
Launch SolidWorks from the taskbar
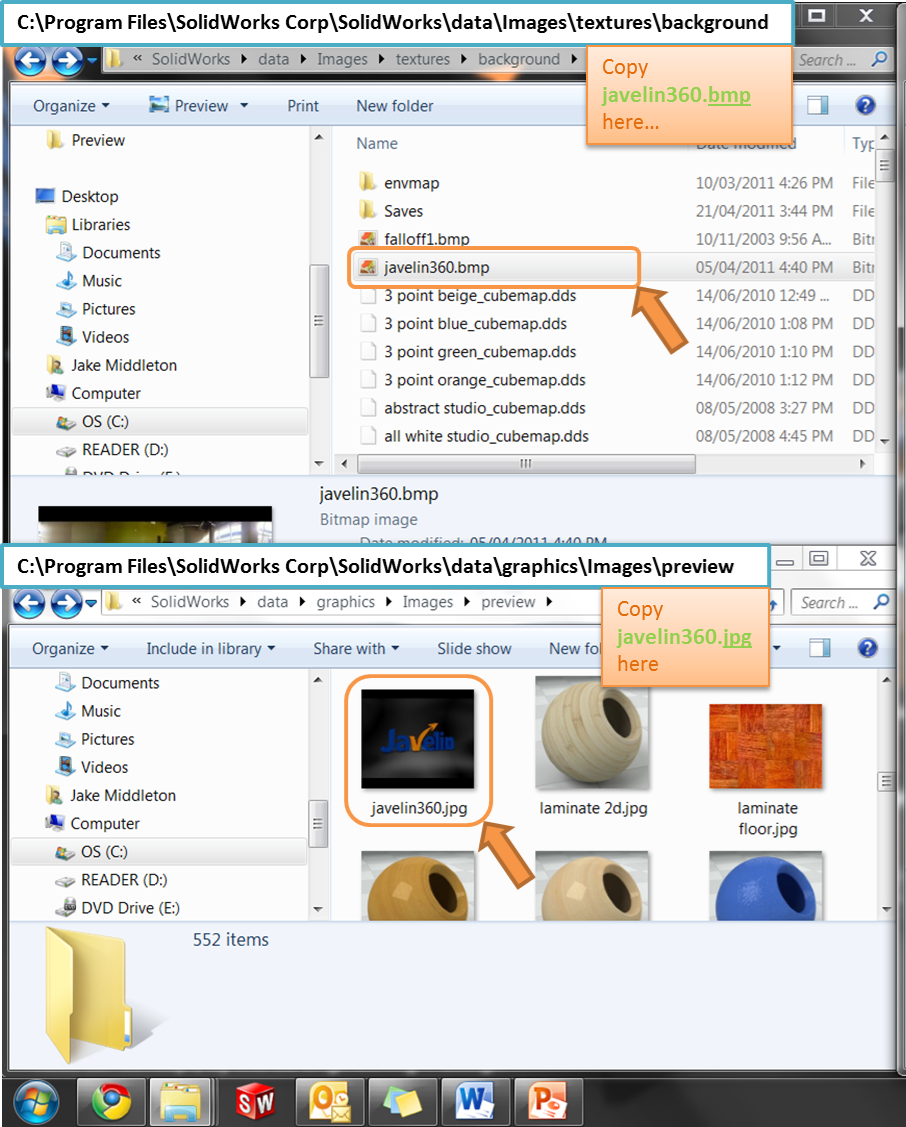(x=255, y=1102)
